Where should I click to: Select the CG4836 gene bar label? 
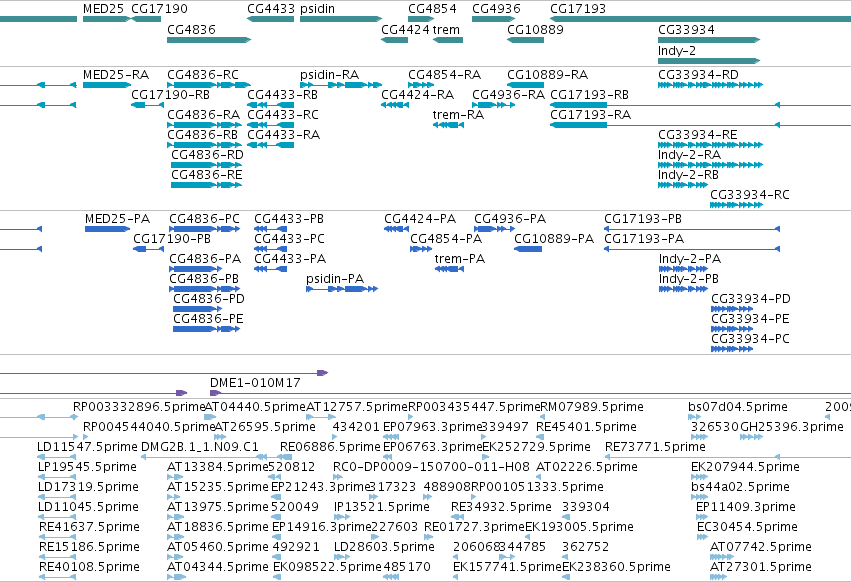(191, 29)
